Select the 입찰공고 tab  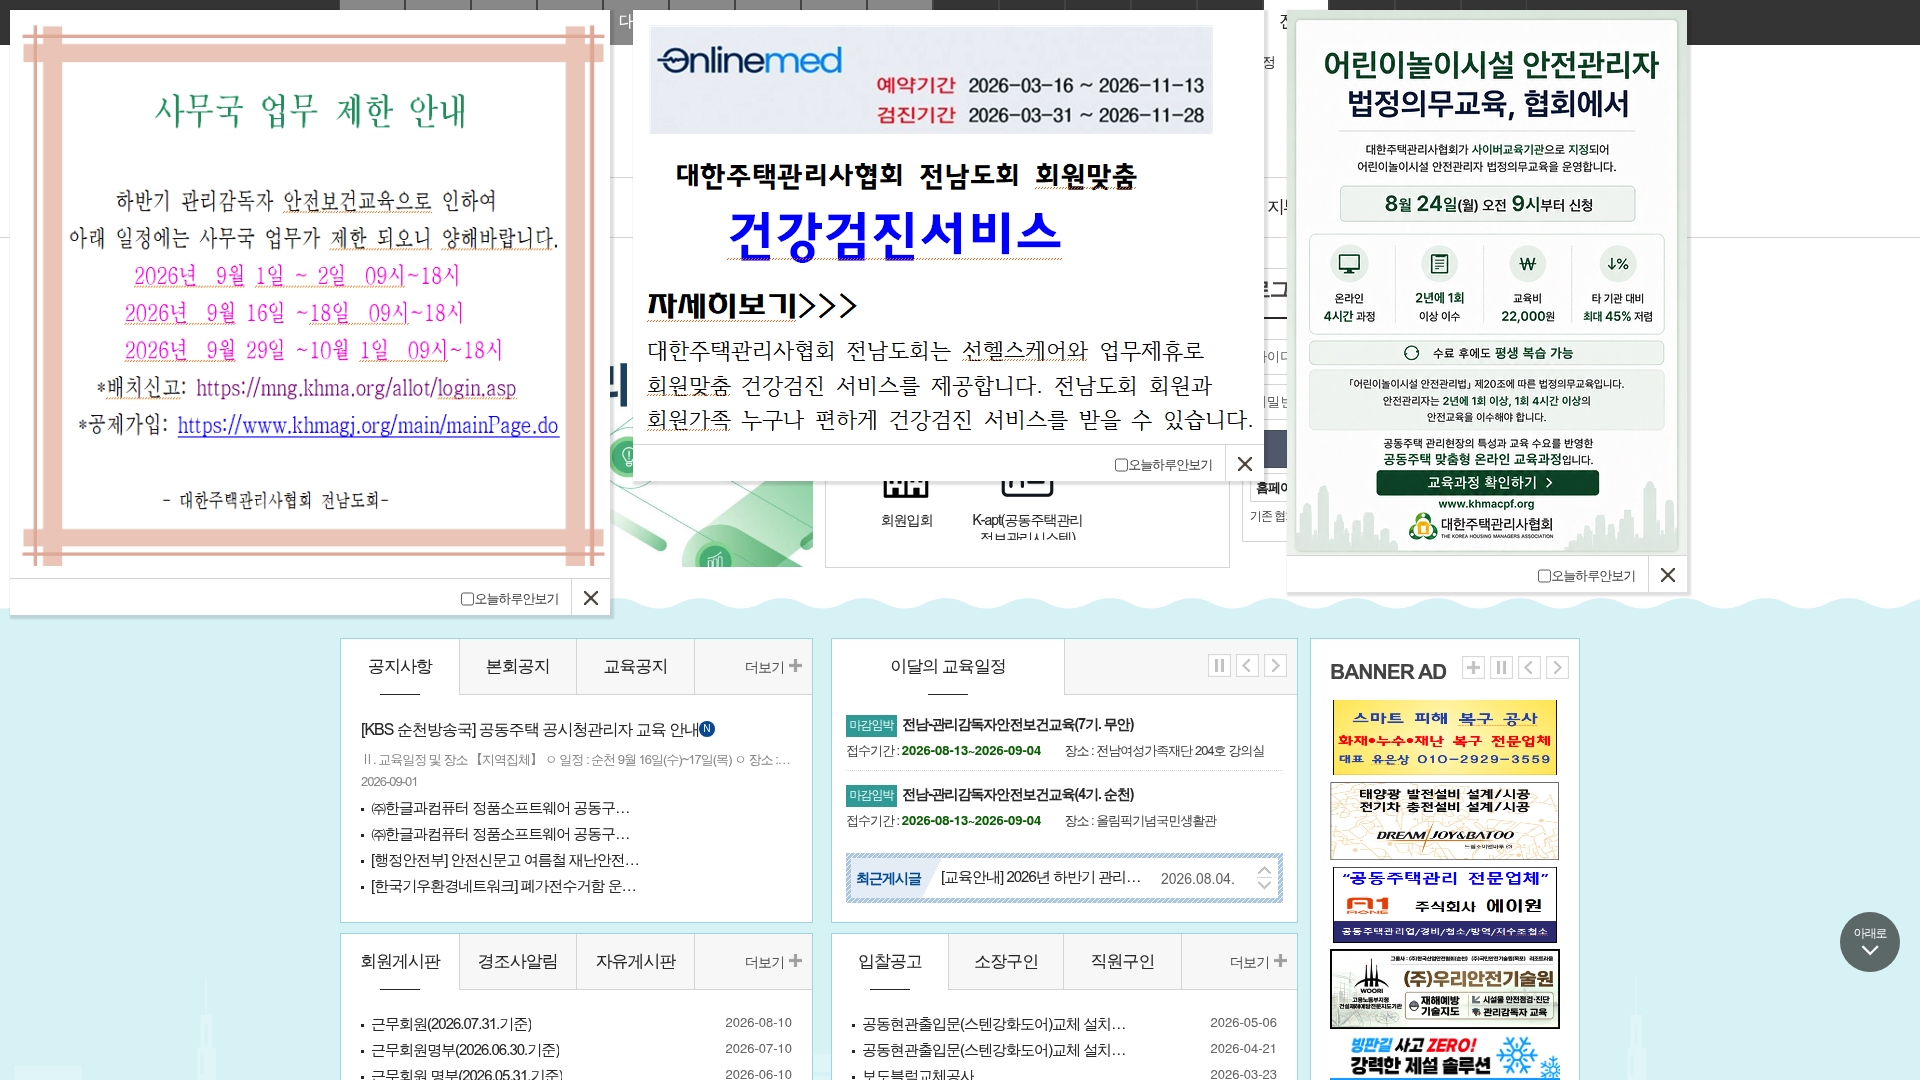point(890,962)
